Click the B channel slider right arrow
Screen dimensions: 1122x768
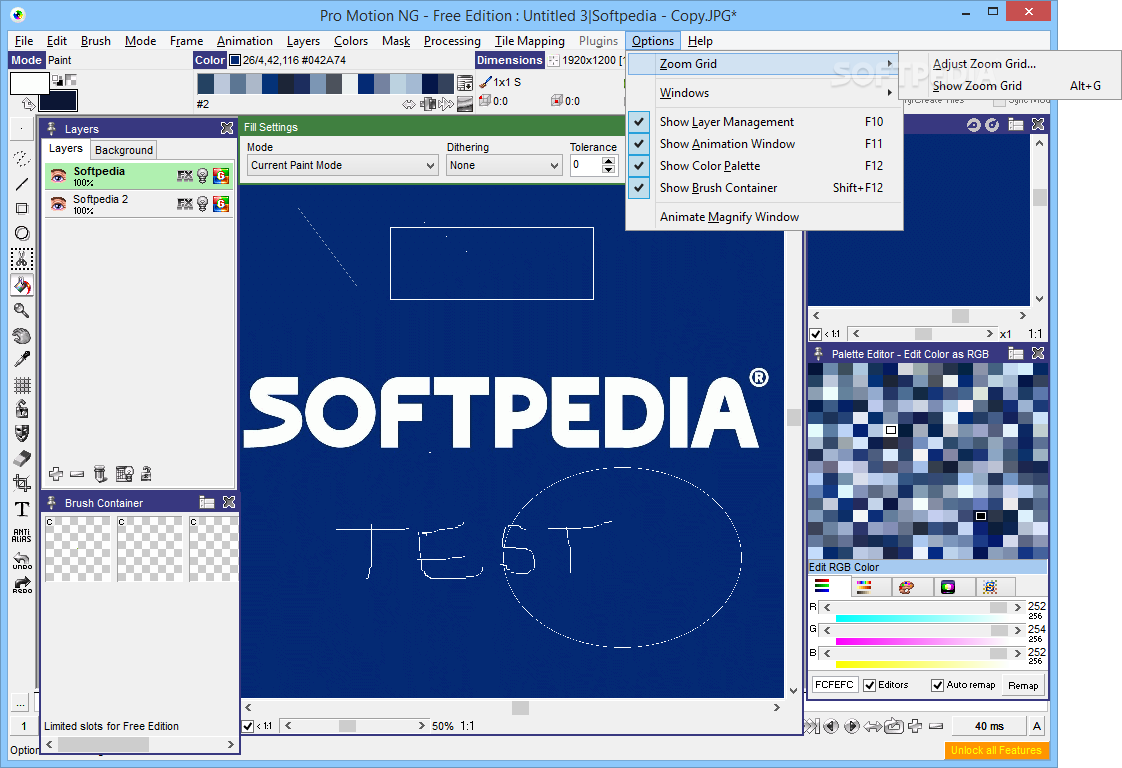point(1018,653)
